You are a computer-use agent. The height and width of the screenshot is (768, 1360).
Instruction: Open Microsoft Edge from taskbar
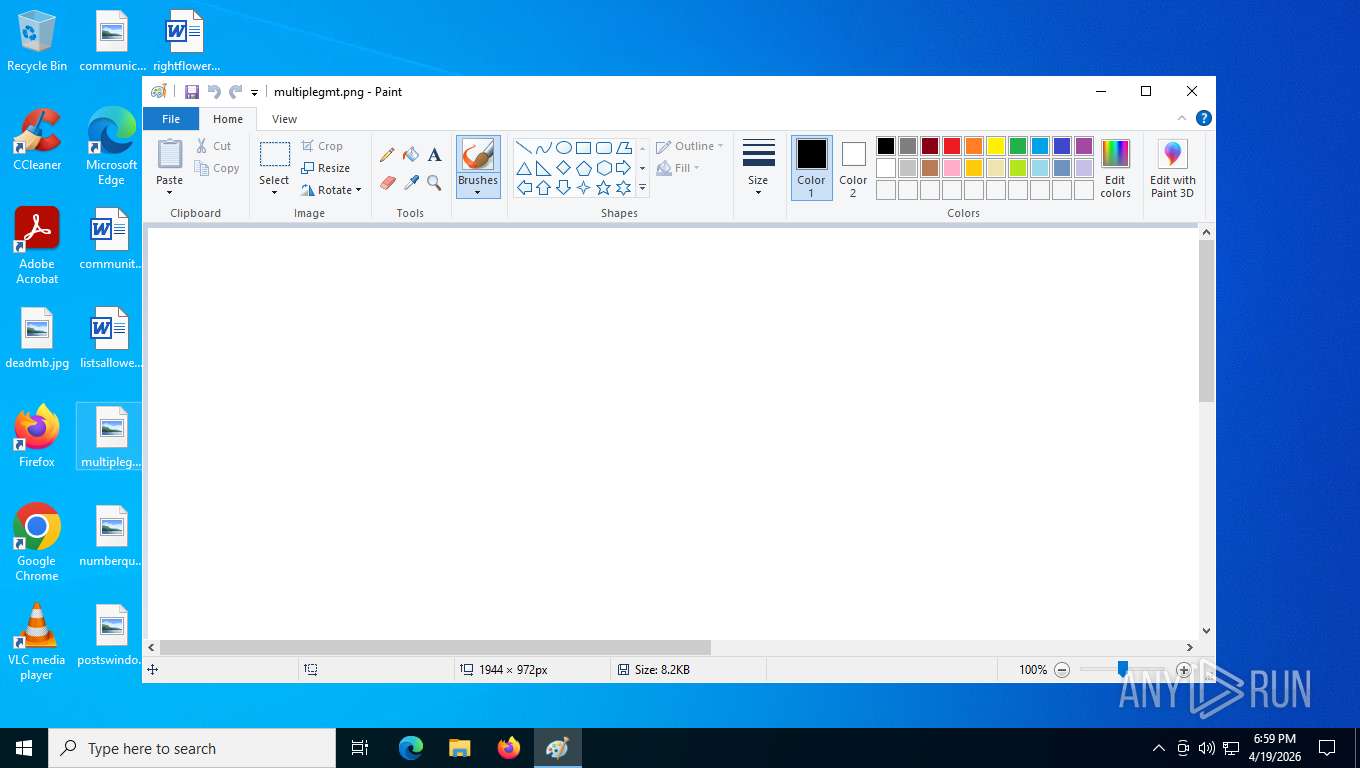click(411, 748)
